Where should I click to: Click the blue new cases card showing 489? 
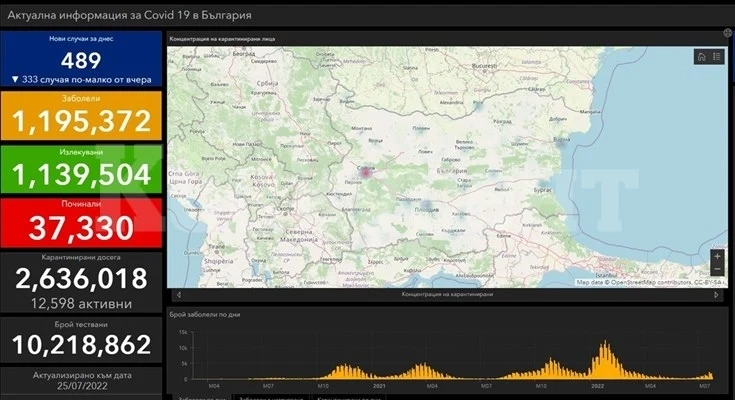point(81,59)
